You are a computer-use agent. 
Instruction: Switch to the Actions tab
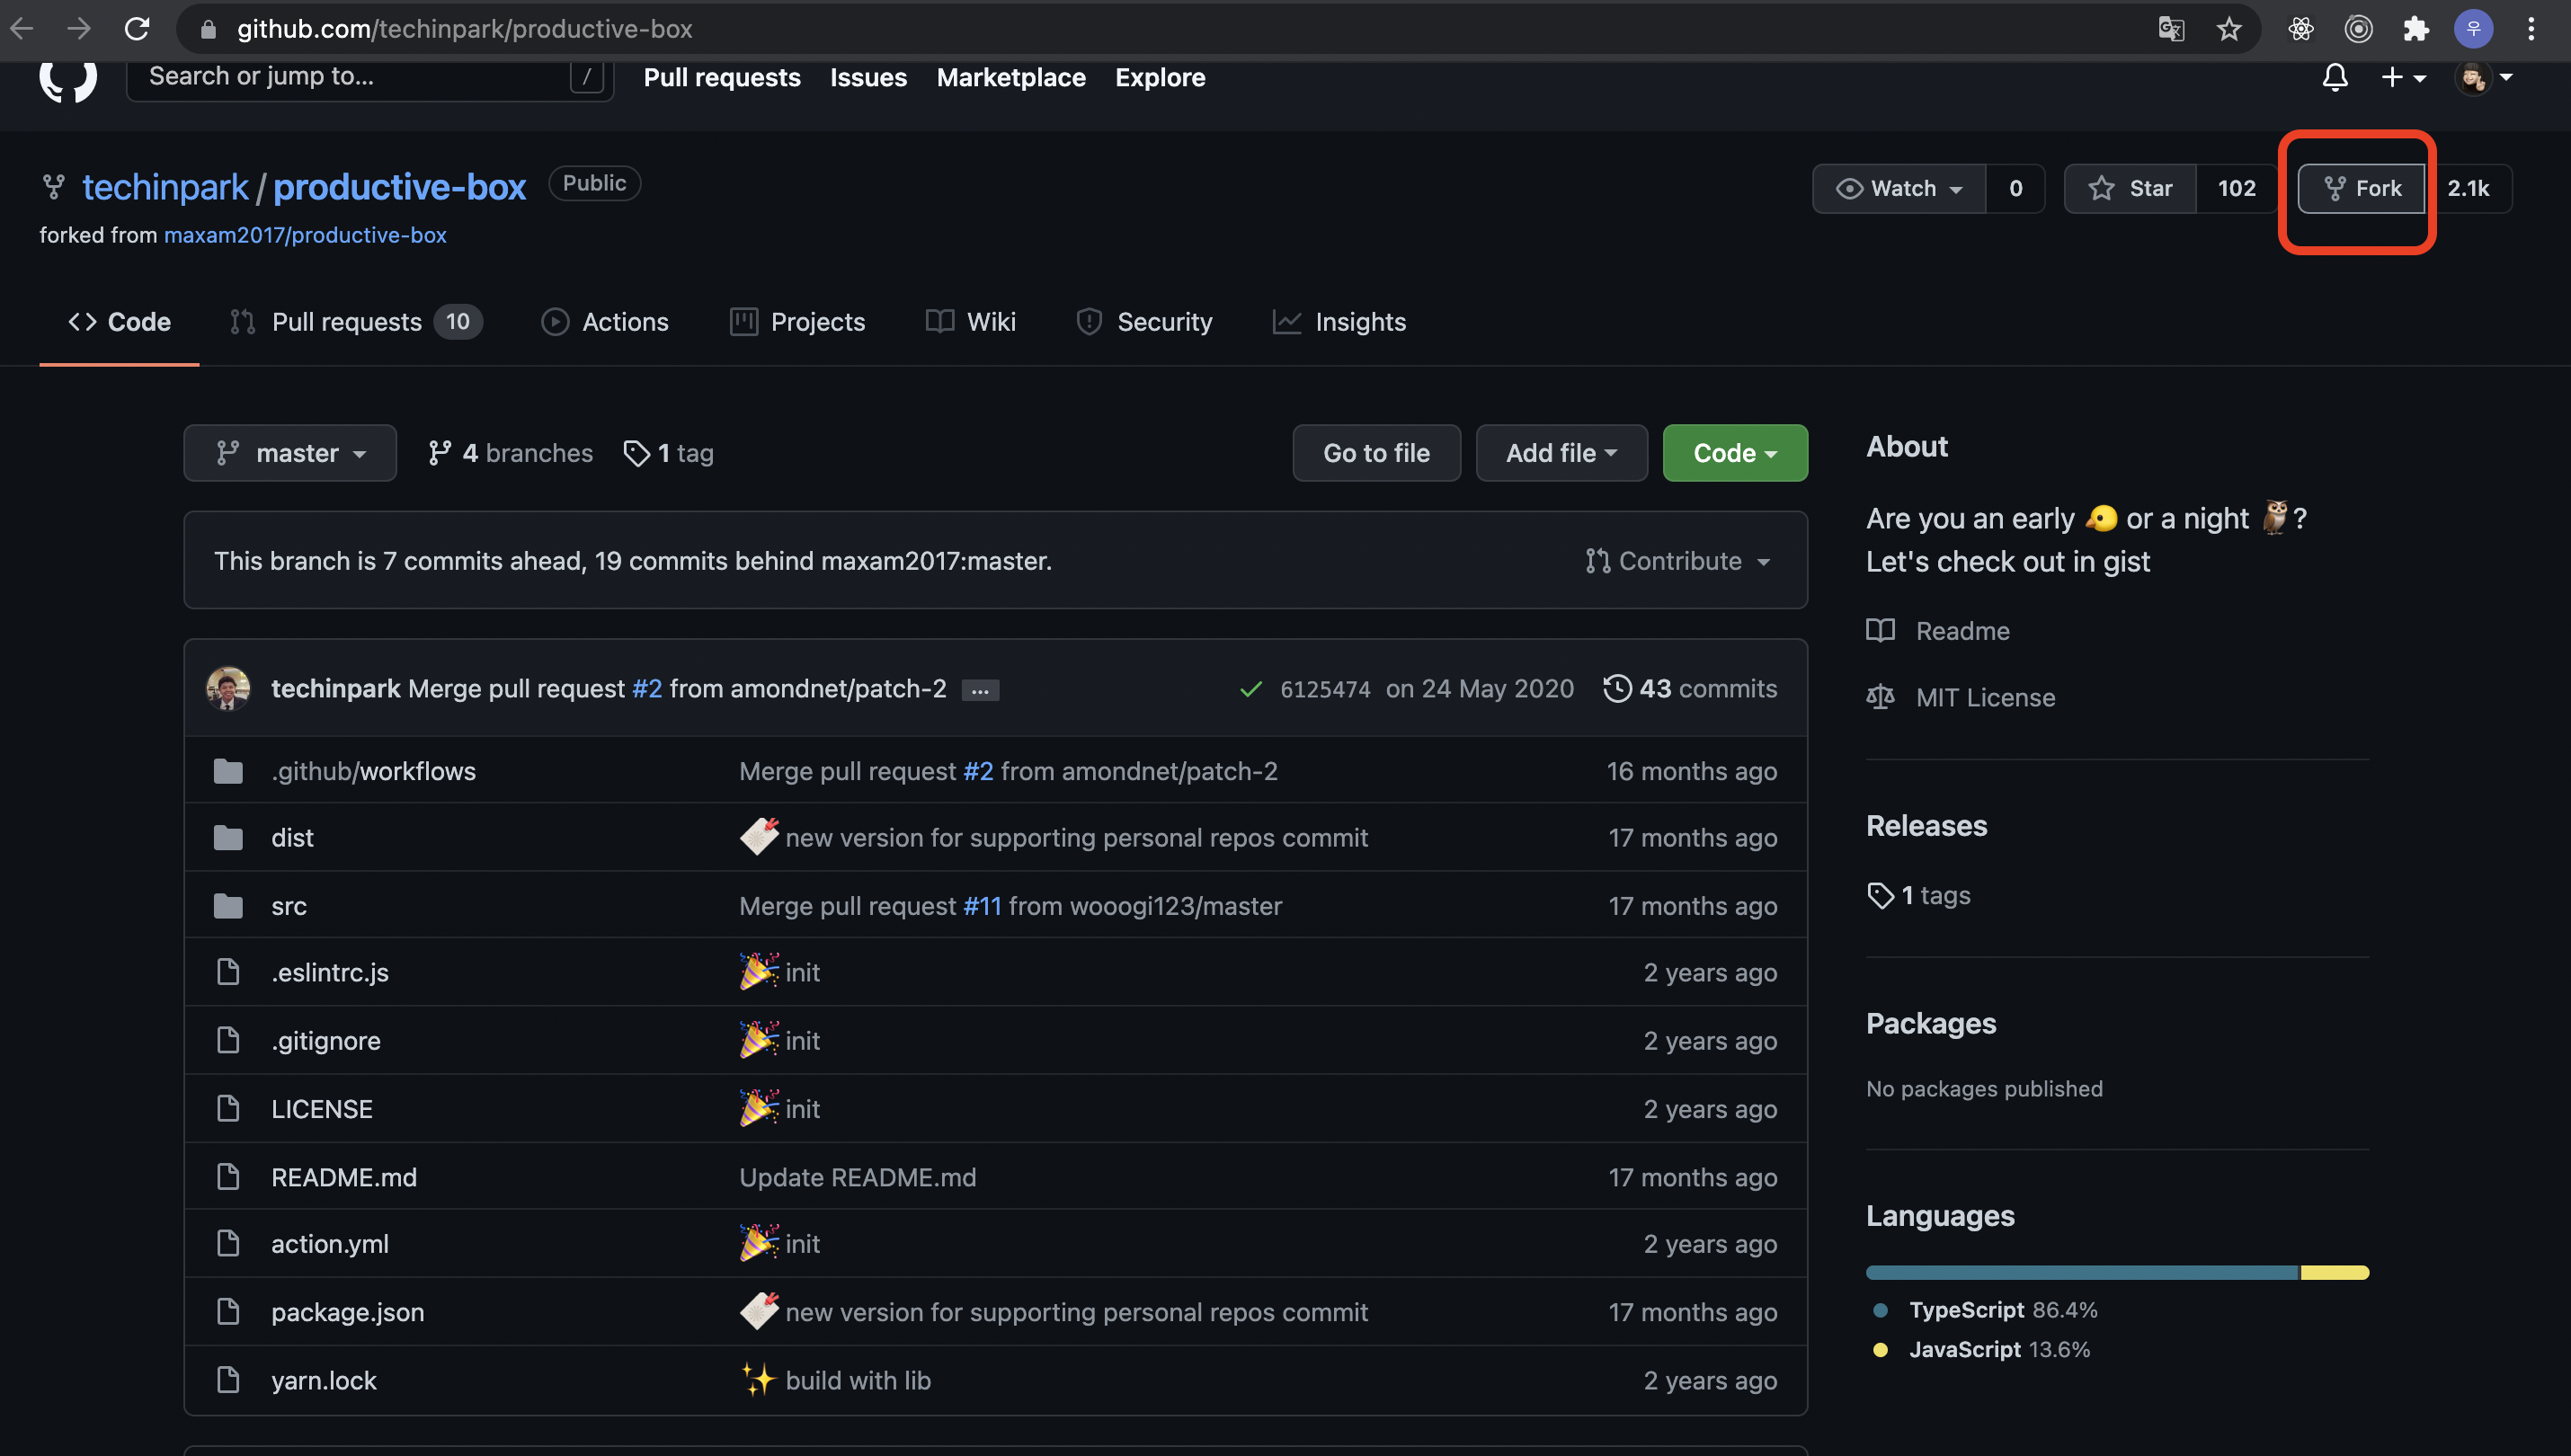pos(605,322)
